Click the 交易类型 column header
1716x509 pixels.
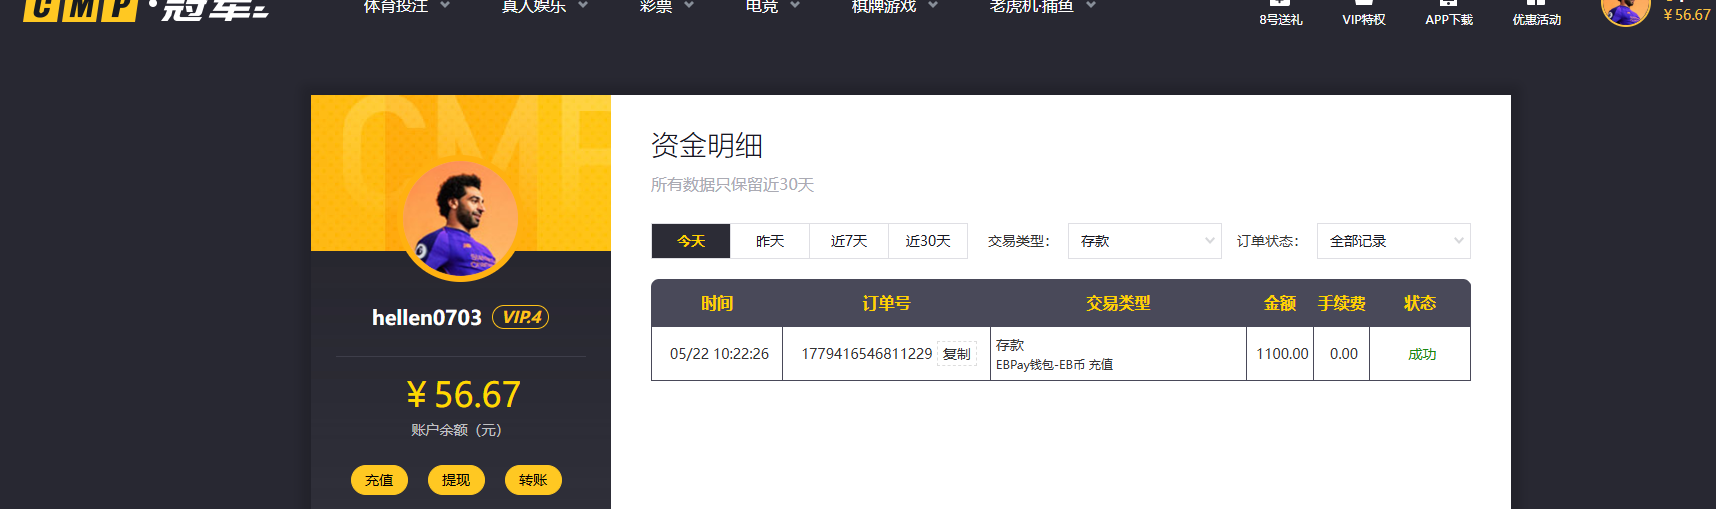point(1118,303)
